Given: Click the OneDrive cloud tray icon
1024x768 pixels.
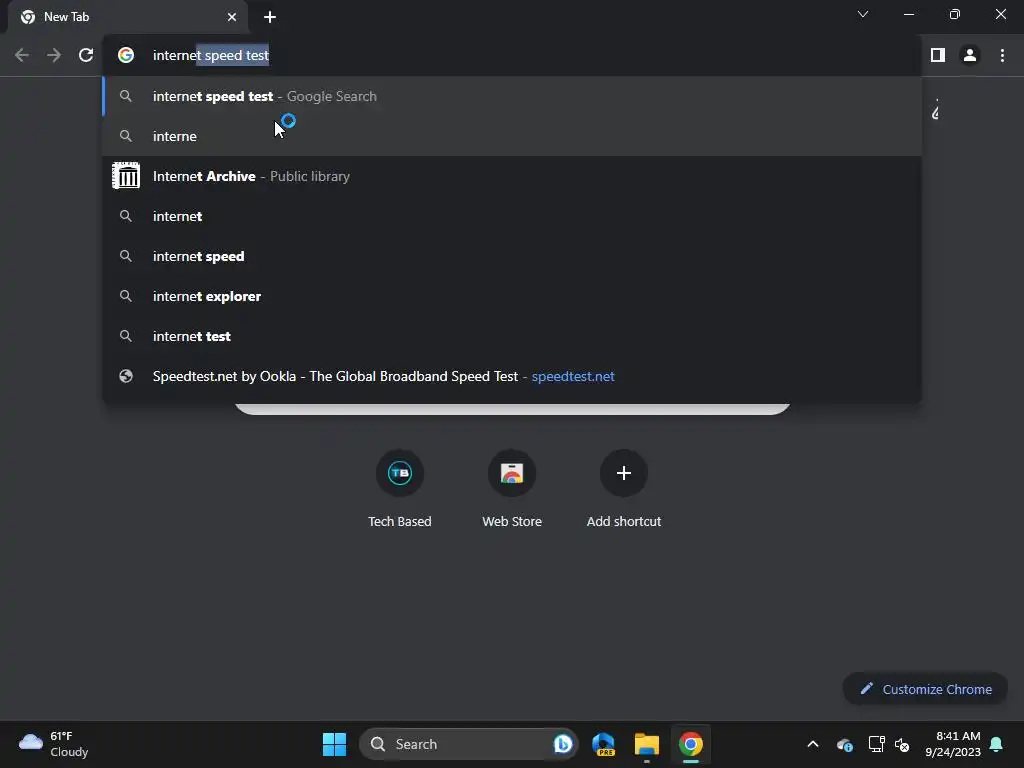Looking at the screenshot, I should (844, 744).
